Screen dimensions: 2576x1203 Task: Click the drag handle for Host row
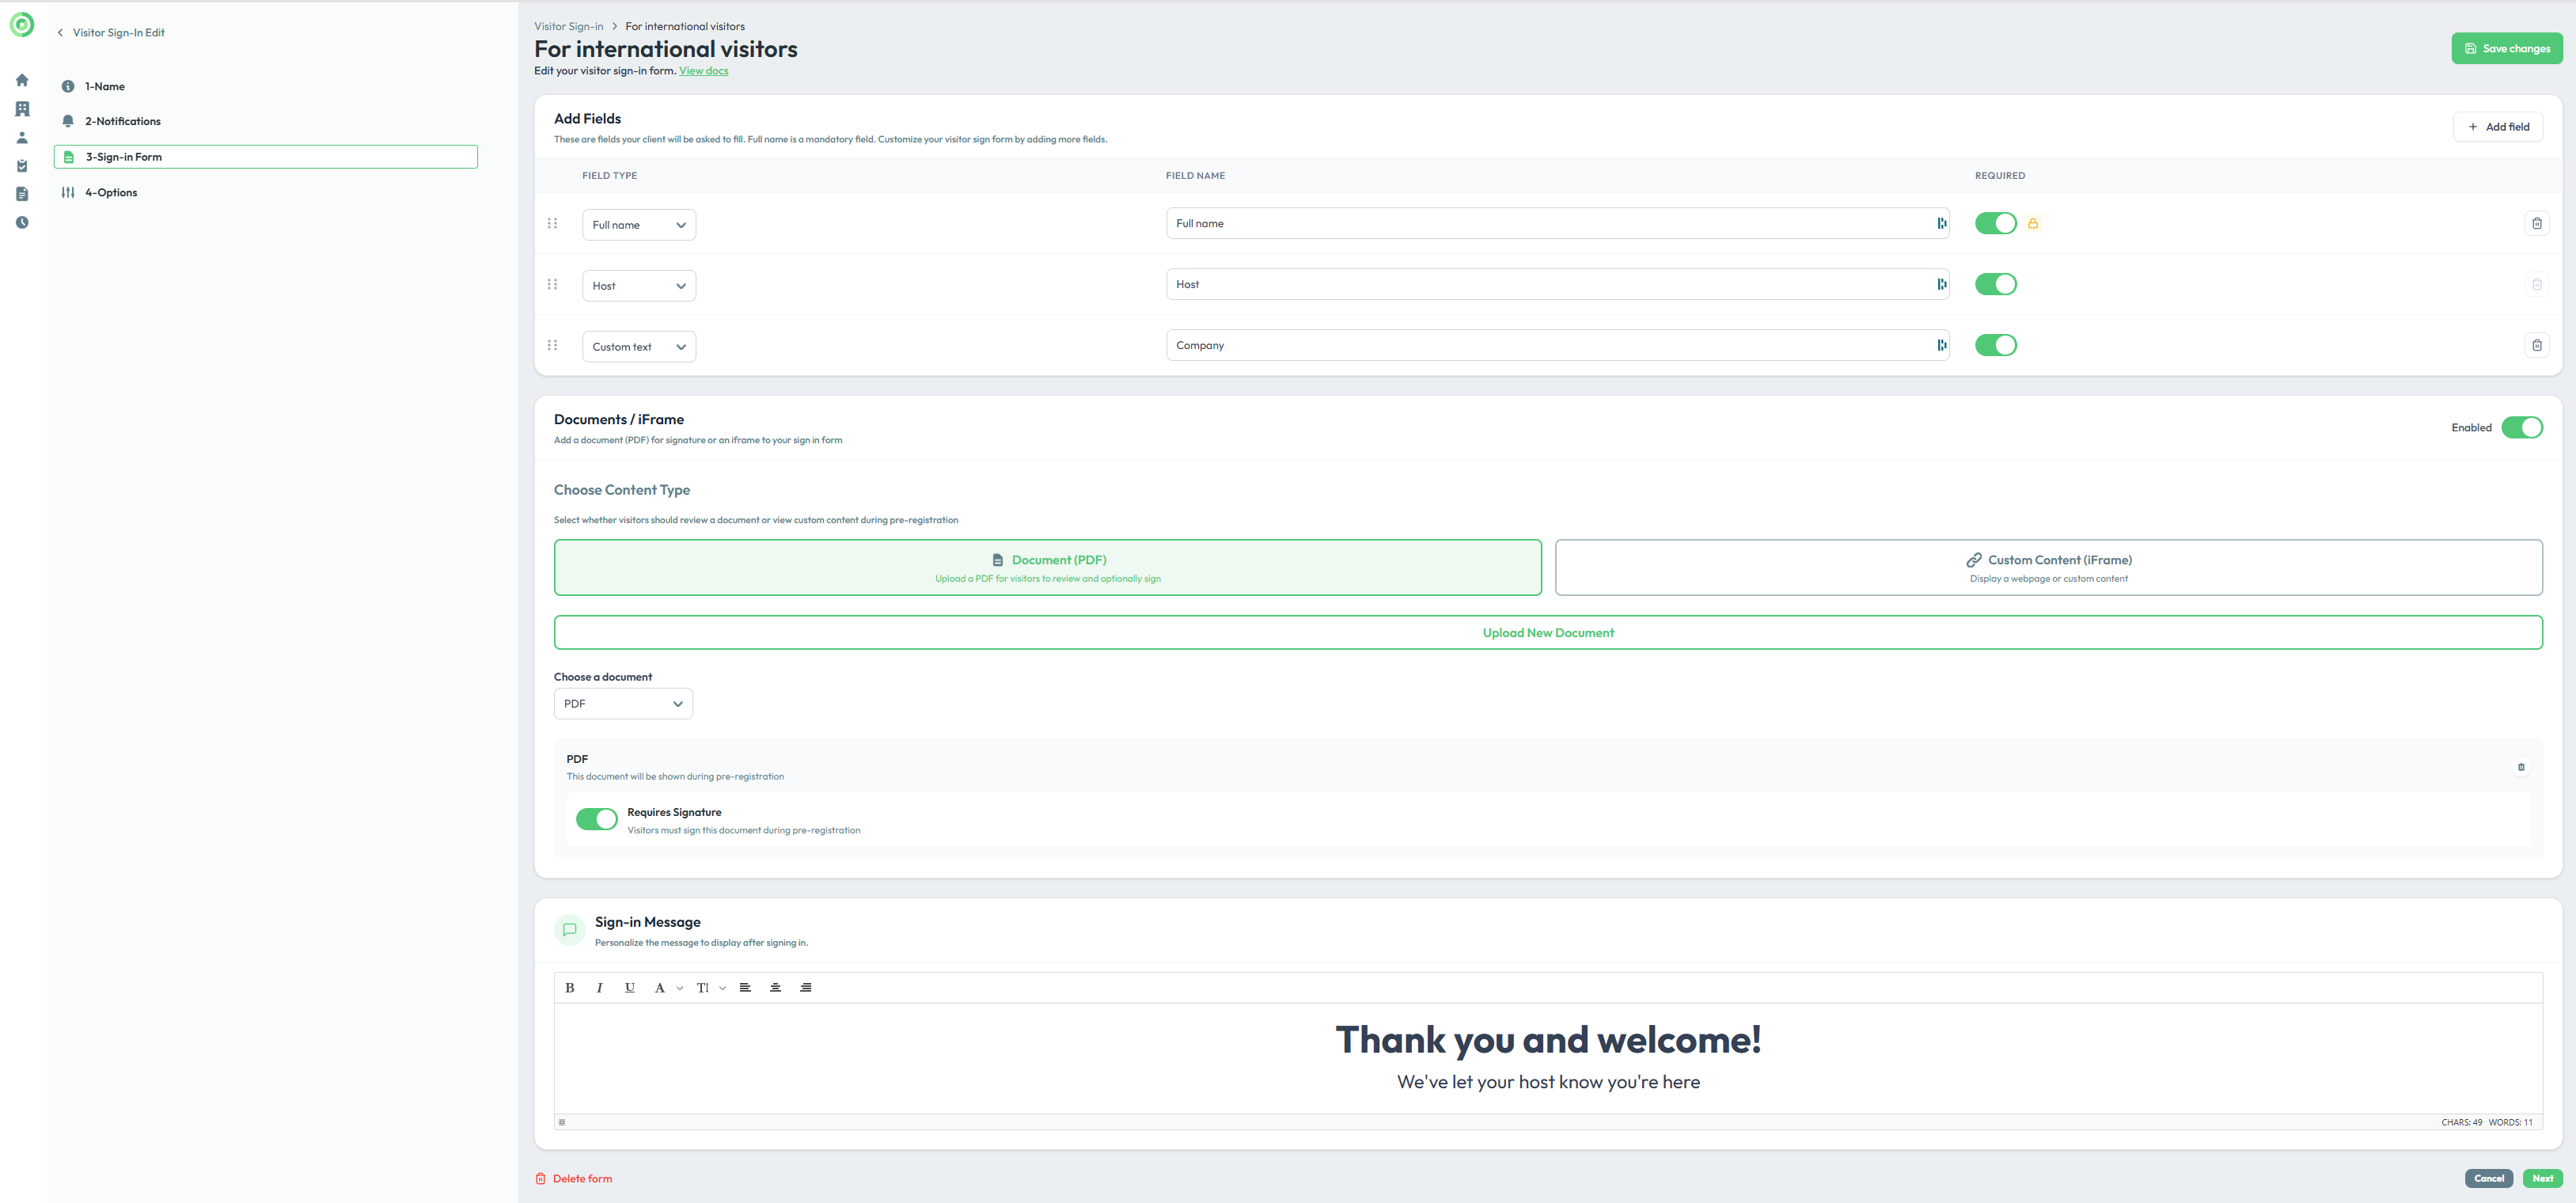click(552, 285)
